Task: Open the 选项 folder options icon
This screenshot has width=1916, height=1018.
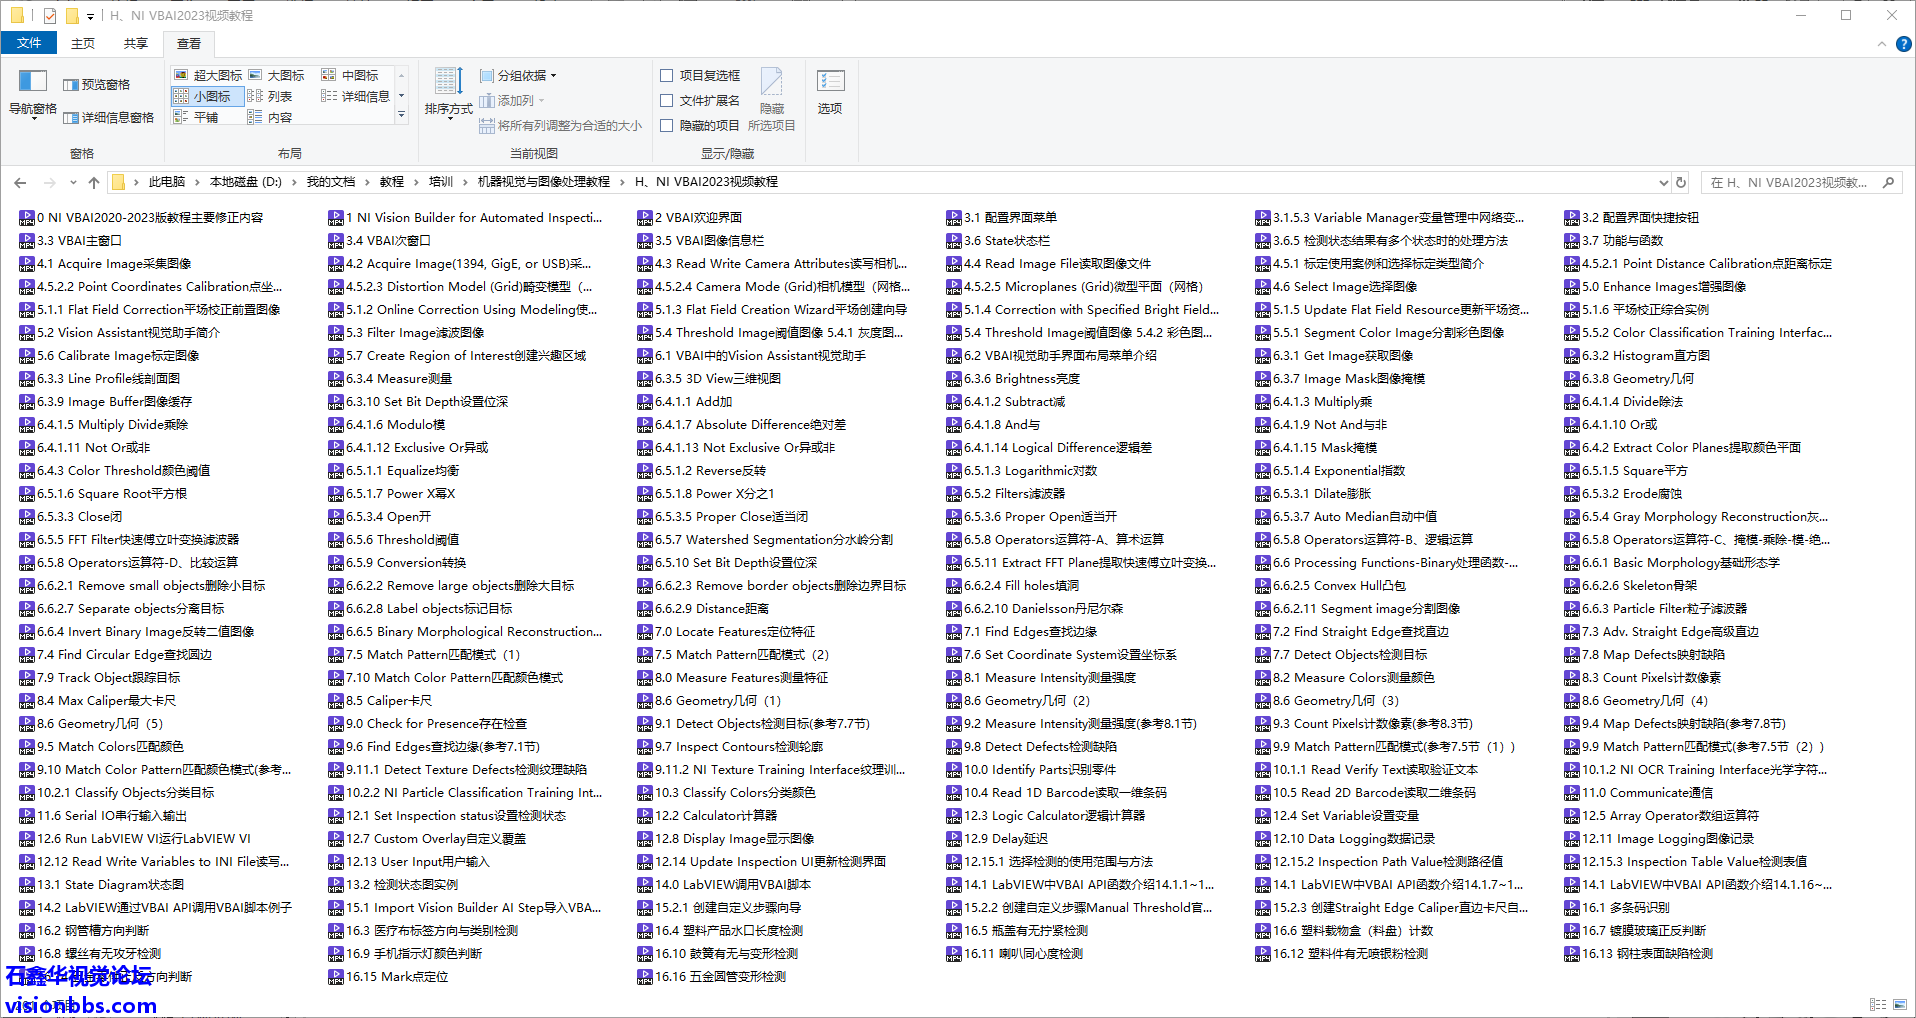Action: [x=830, y=91]
